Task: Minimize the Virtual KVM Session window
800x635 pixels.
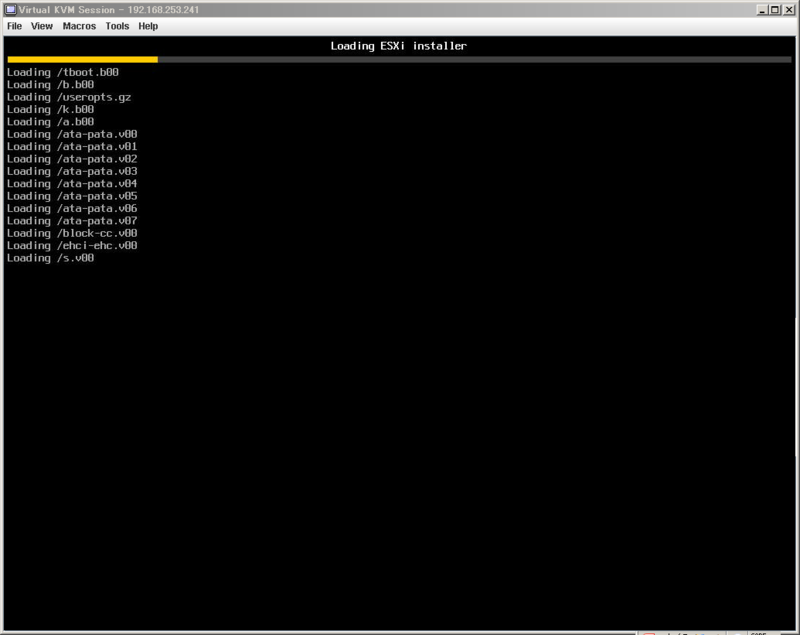Action: 762,10
